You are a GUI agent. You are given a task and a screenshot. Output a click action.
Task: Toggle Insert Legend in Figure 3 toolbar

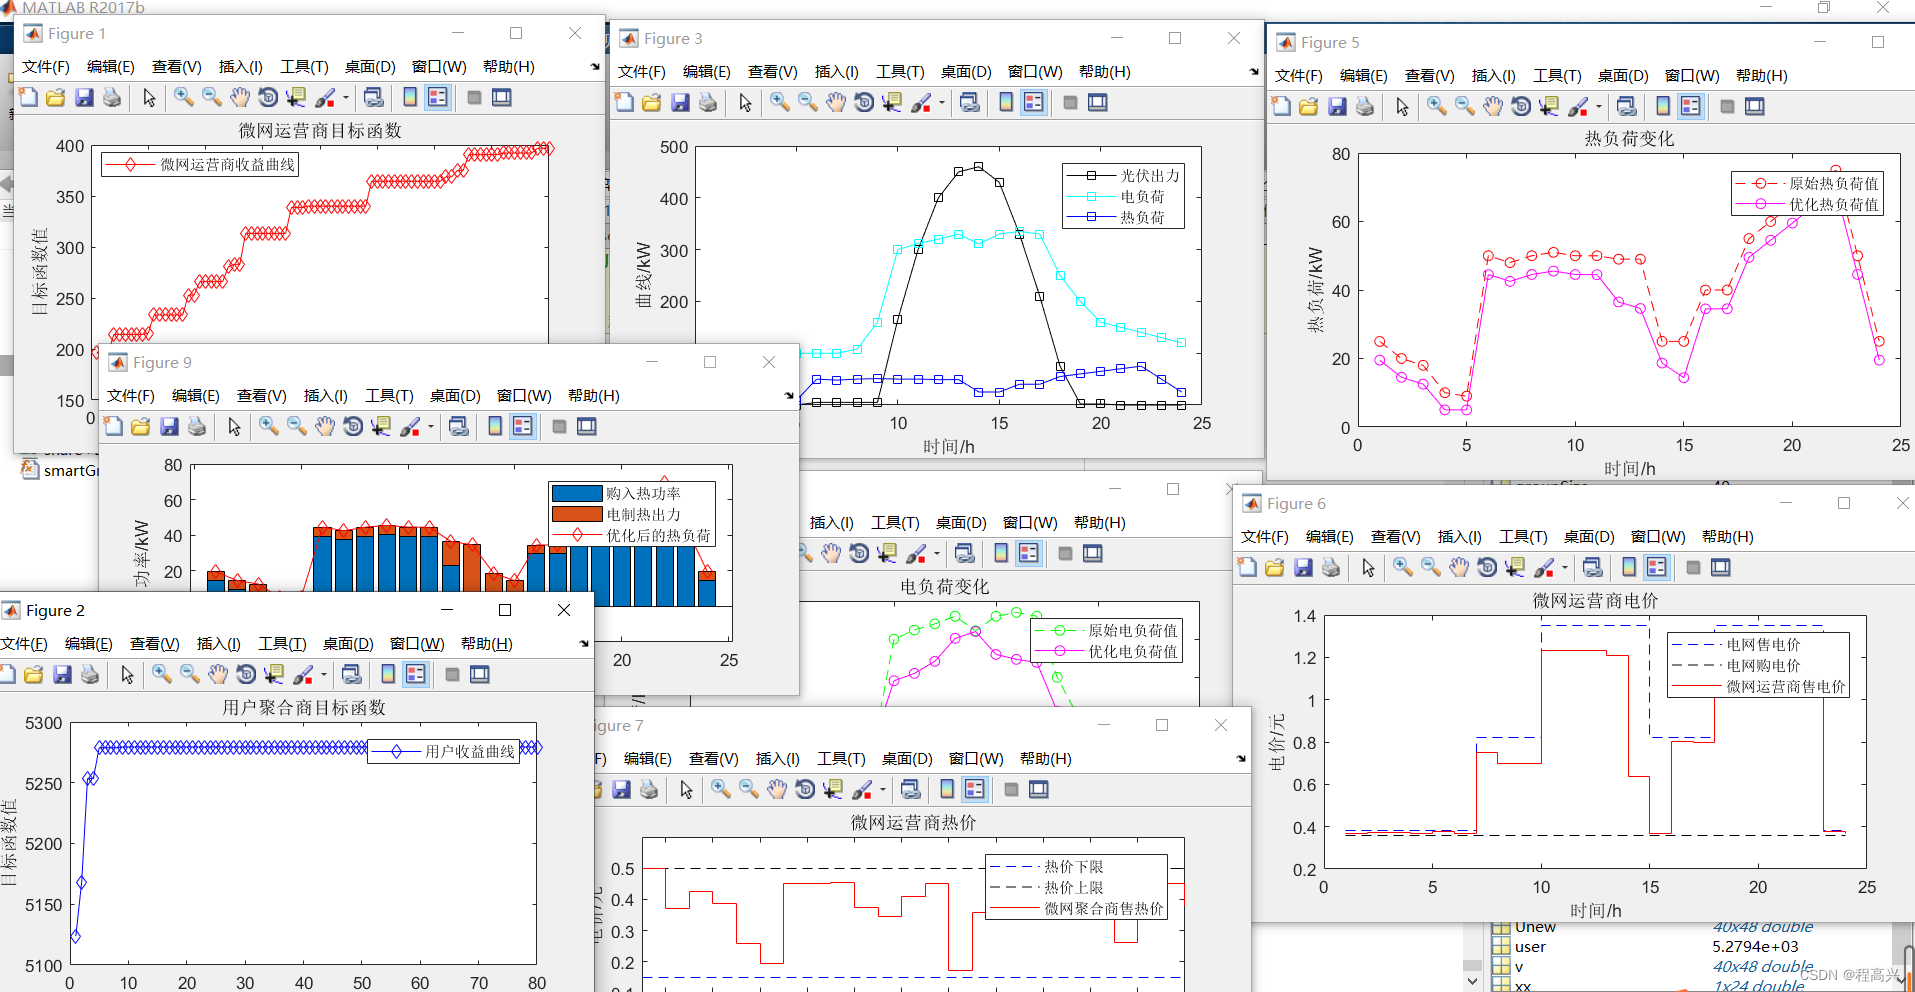click(x=1034, y=102)
